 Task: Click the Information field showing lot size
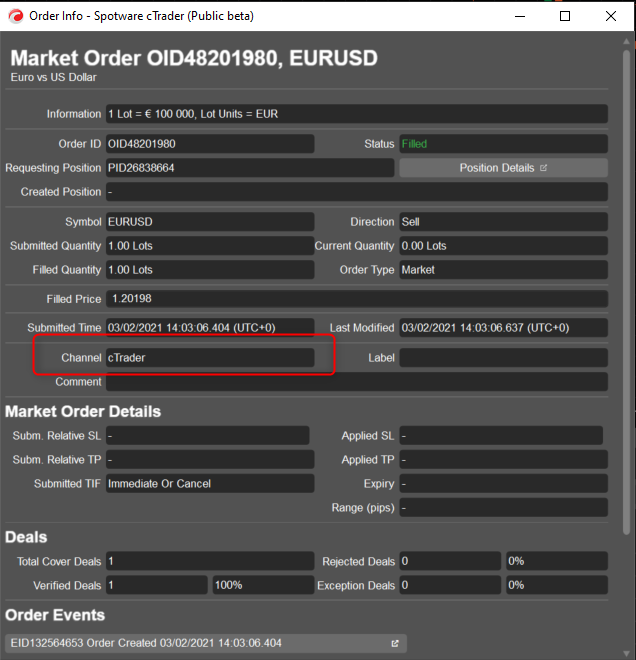point(357,114)
